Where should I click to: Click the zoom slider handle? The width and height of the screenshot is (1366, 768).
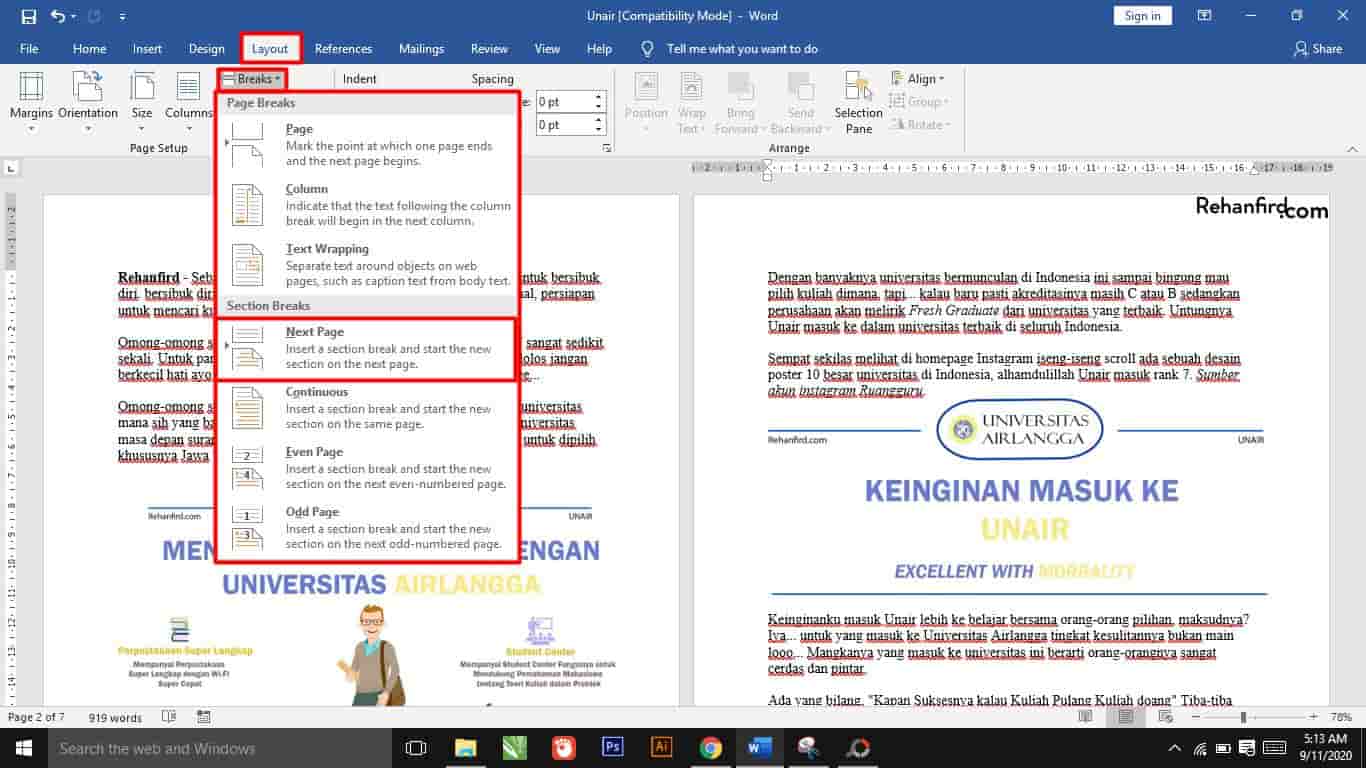click(1243, 717)
